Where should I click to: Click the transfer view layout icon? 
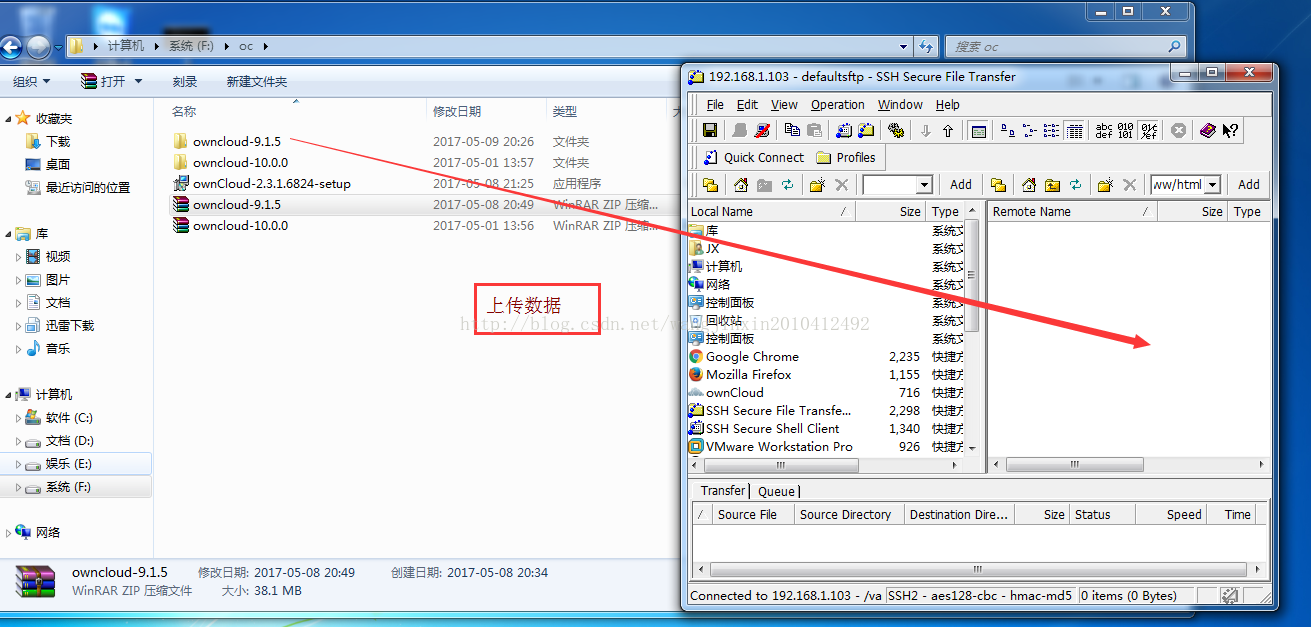pyautogui.click(x=979, y=131)
